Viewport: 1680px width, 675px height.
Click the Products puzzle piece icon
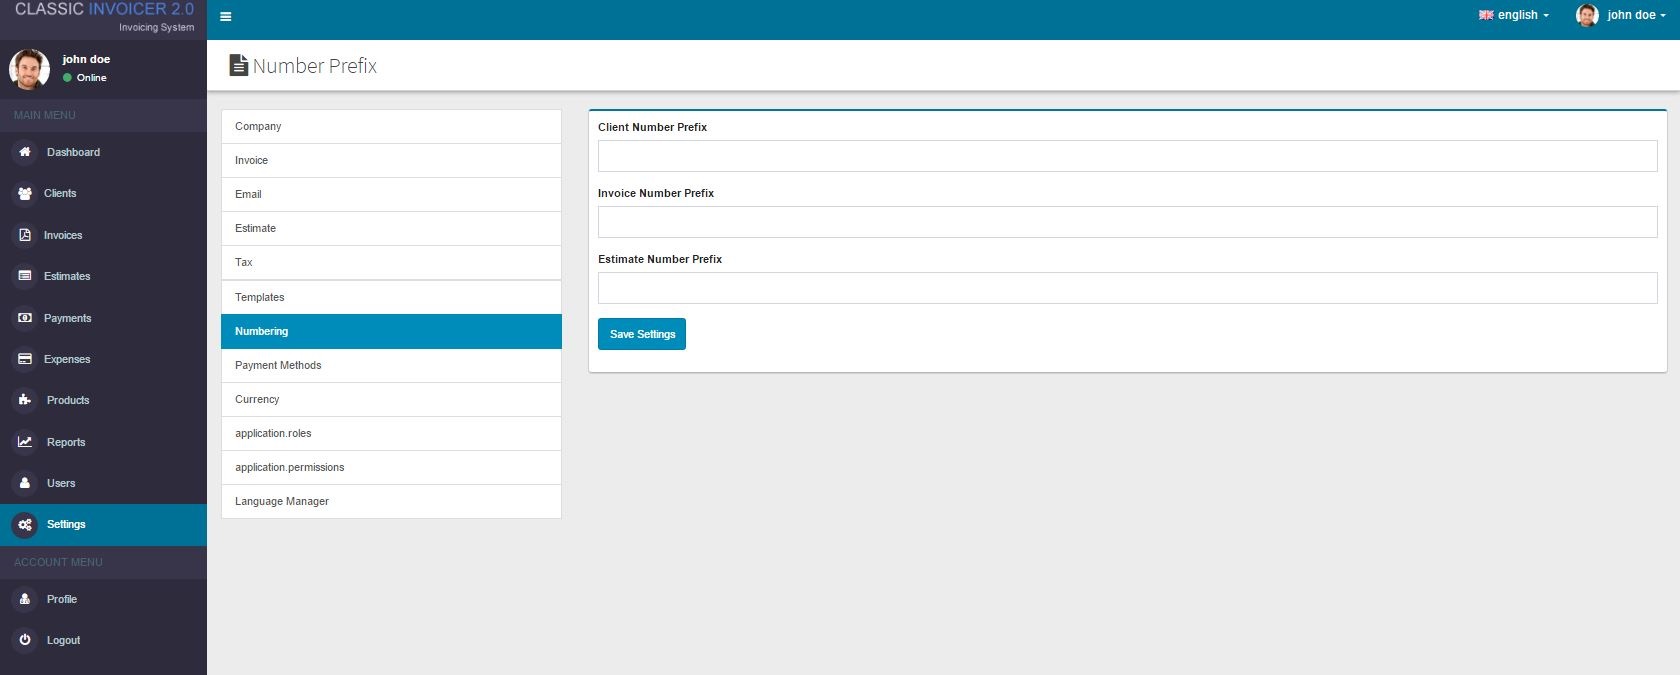25,400
